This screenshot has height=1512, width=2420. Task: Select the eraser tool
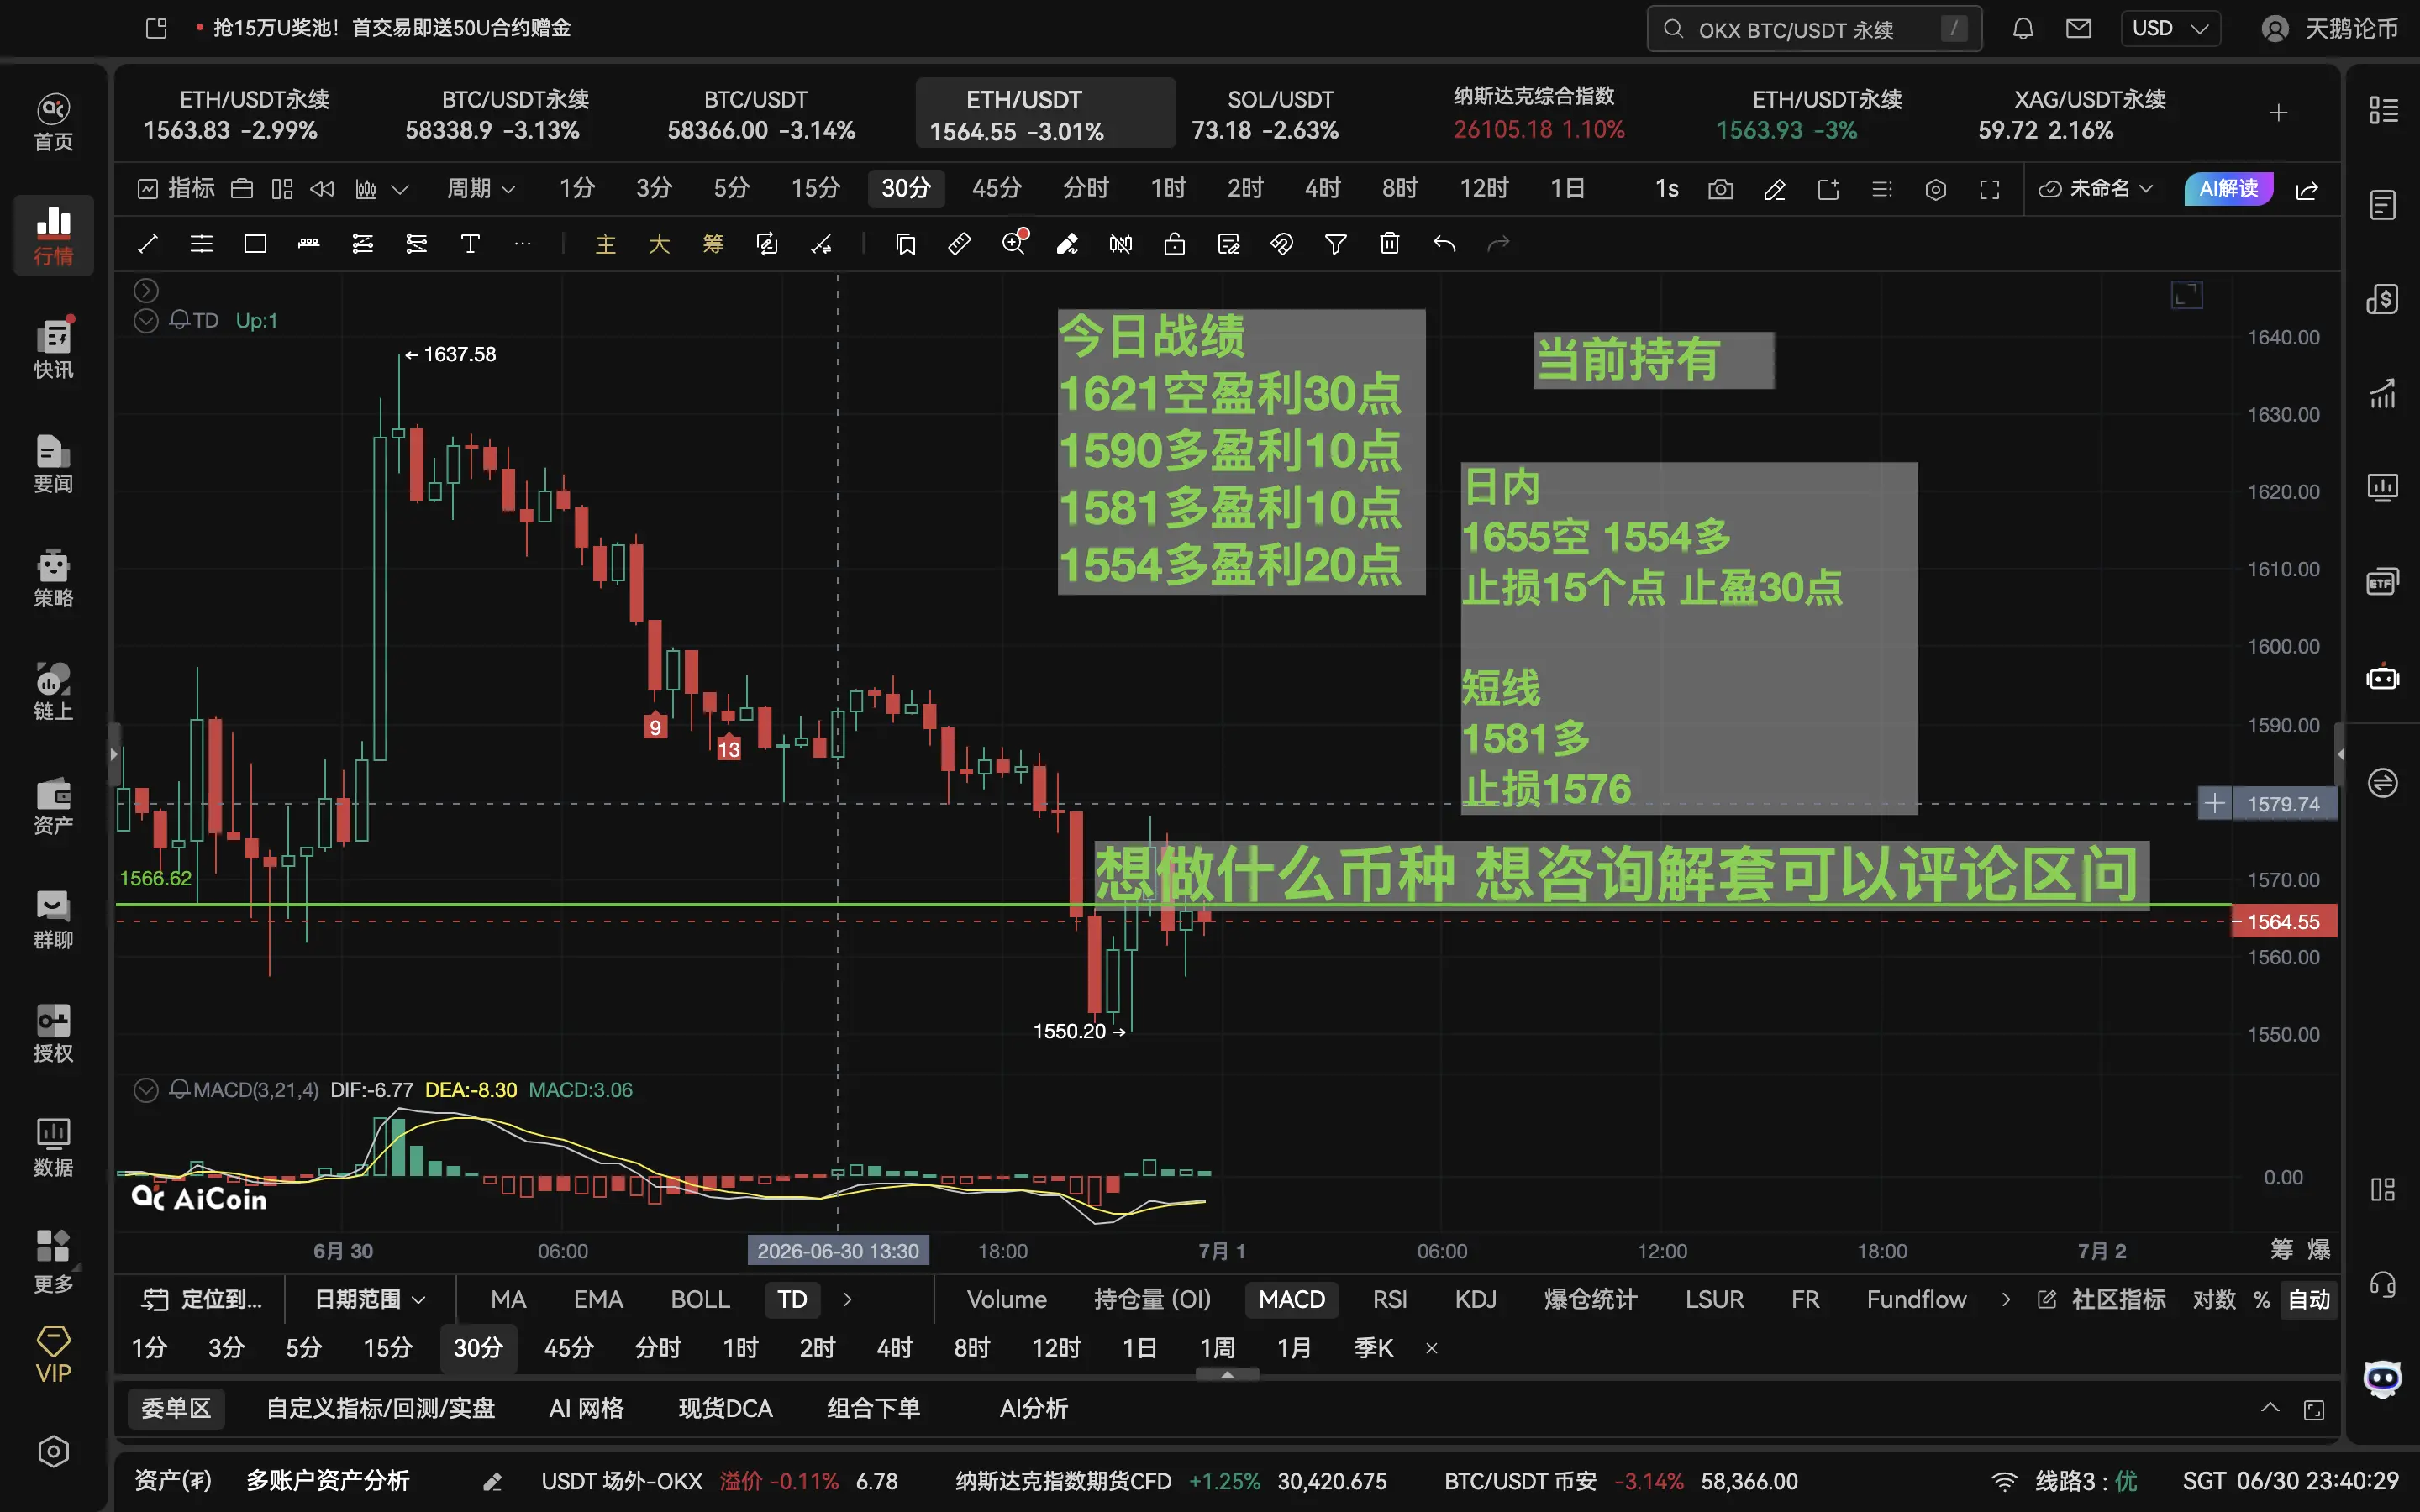click(1067, 244)
